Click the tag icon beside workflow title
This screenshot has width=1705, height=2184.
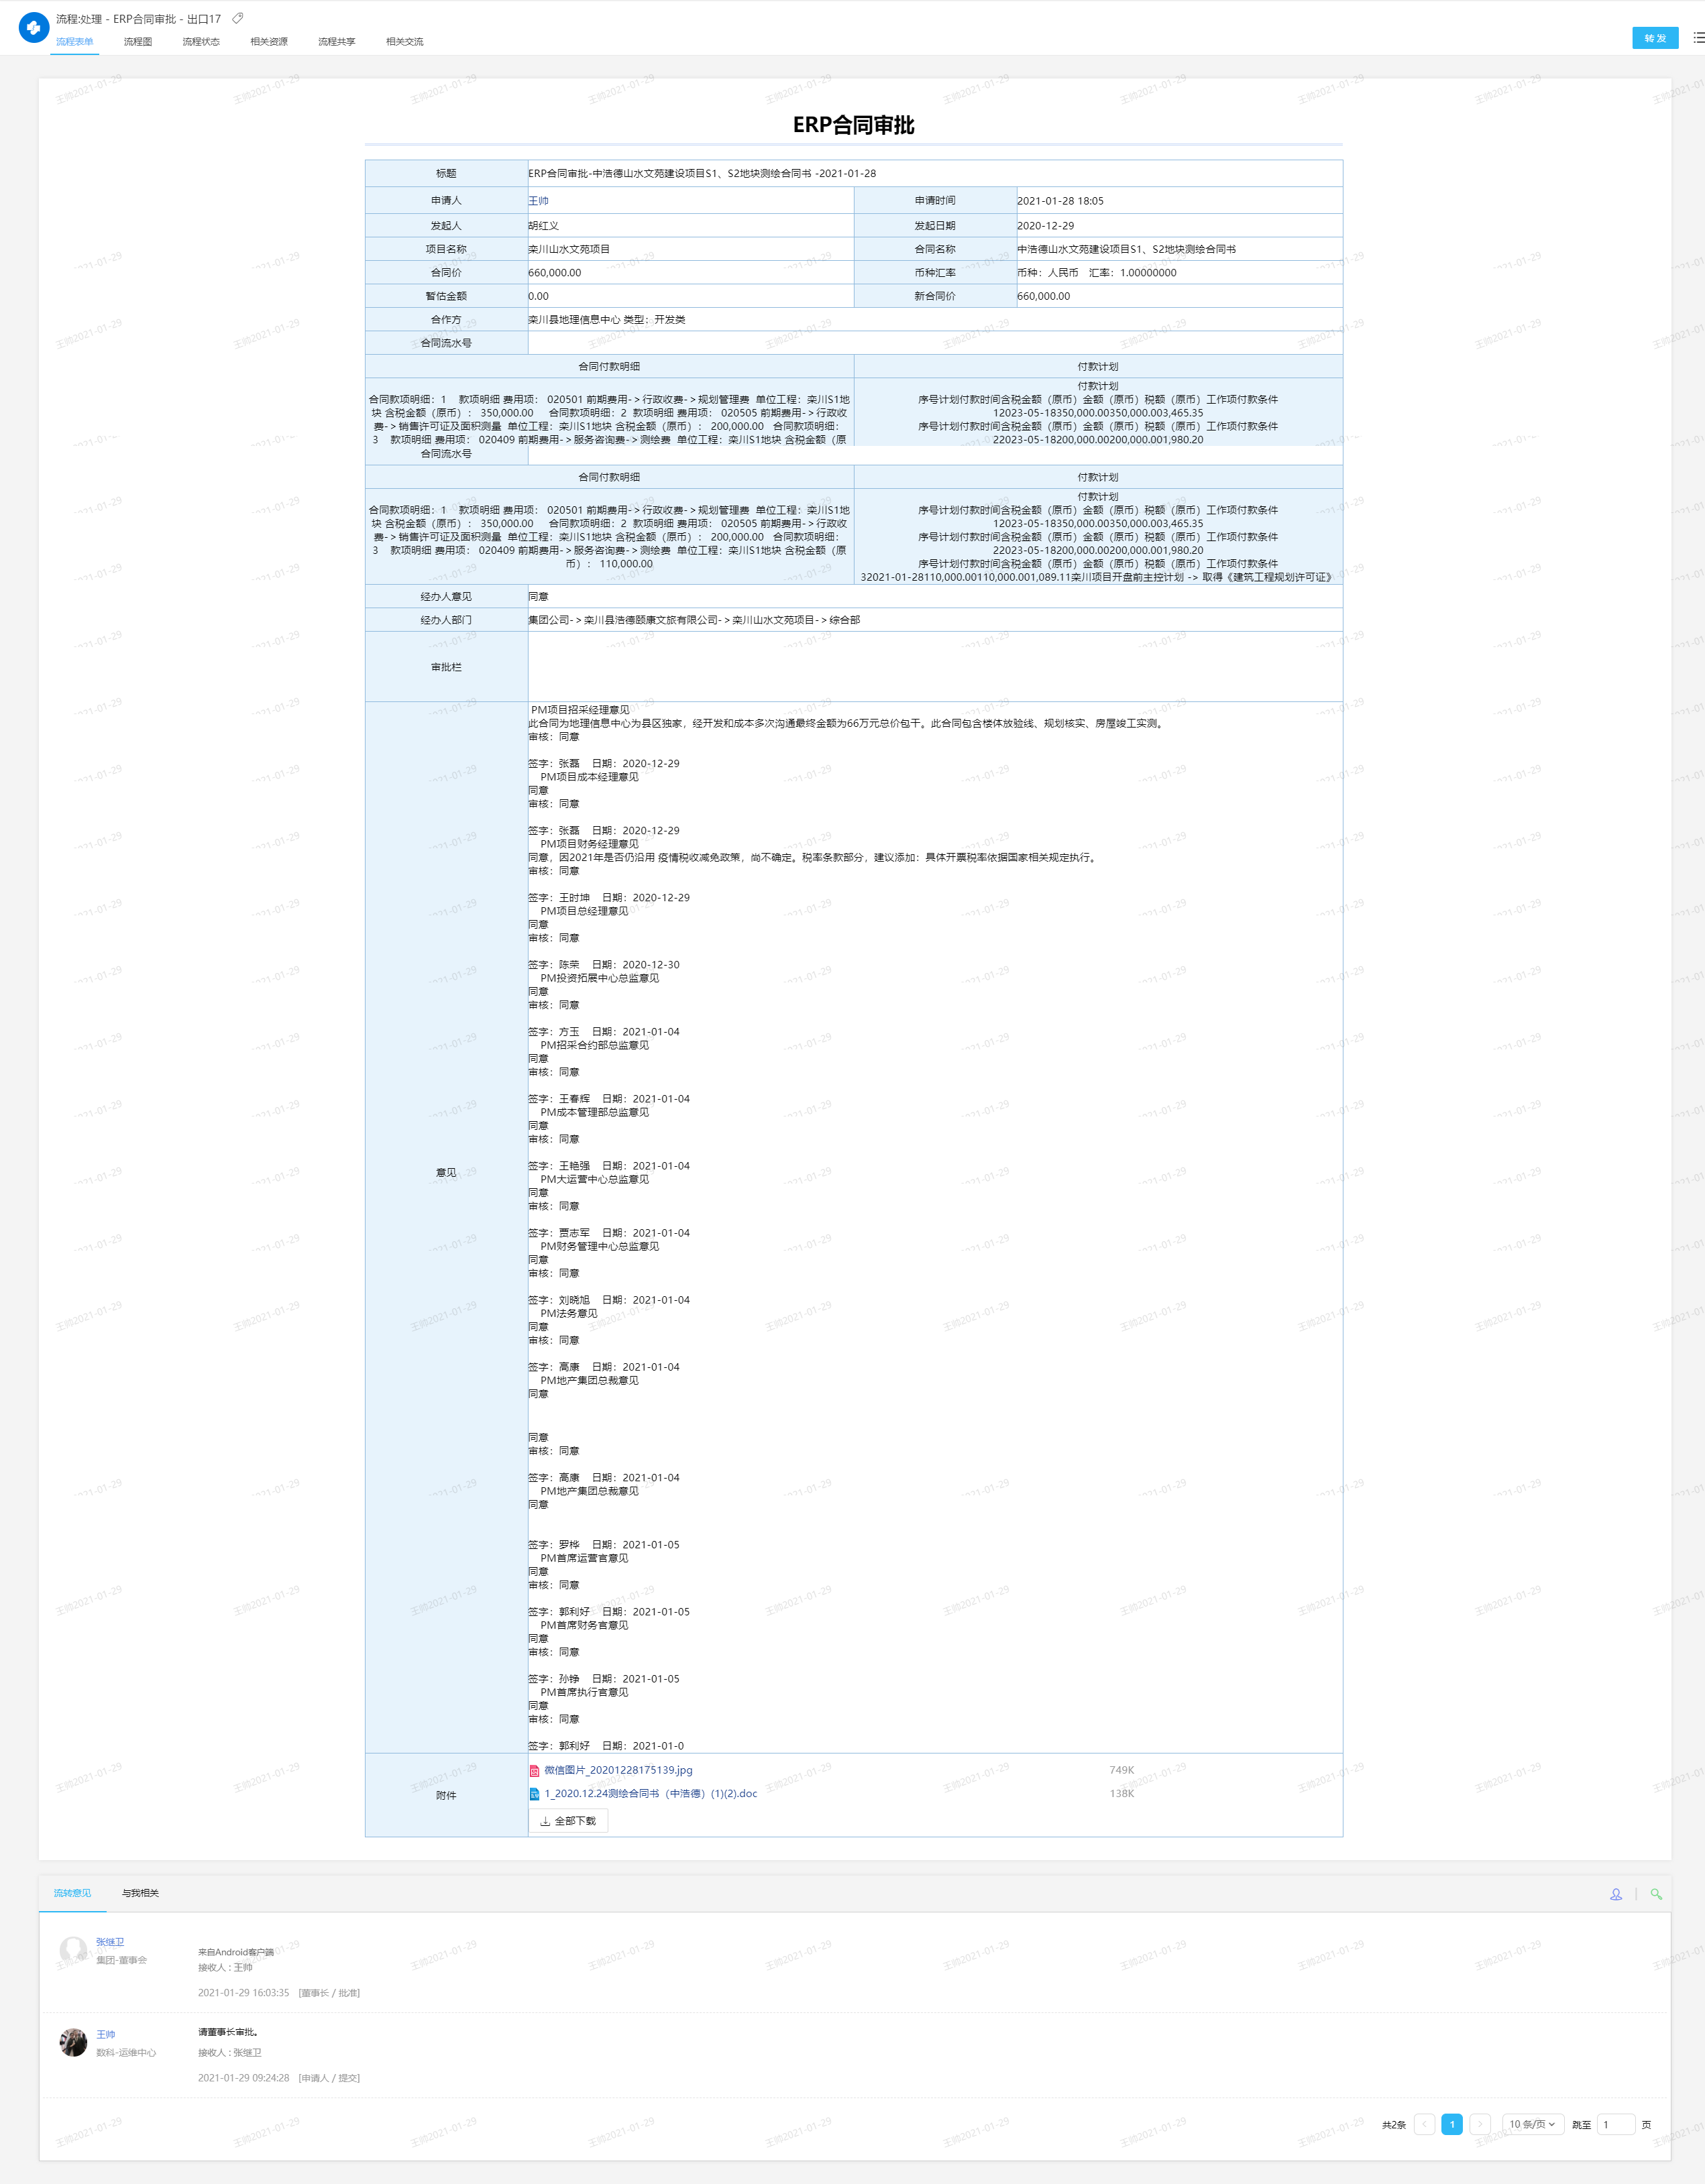point(237,18)
